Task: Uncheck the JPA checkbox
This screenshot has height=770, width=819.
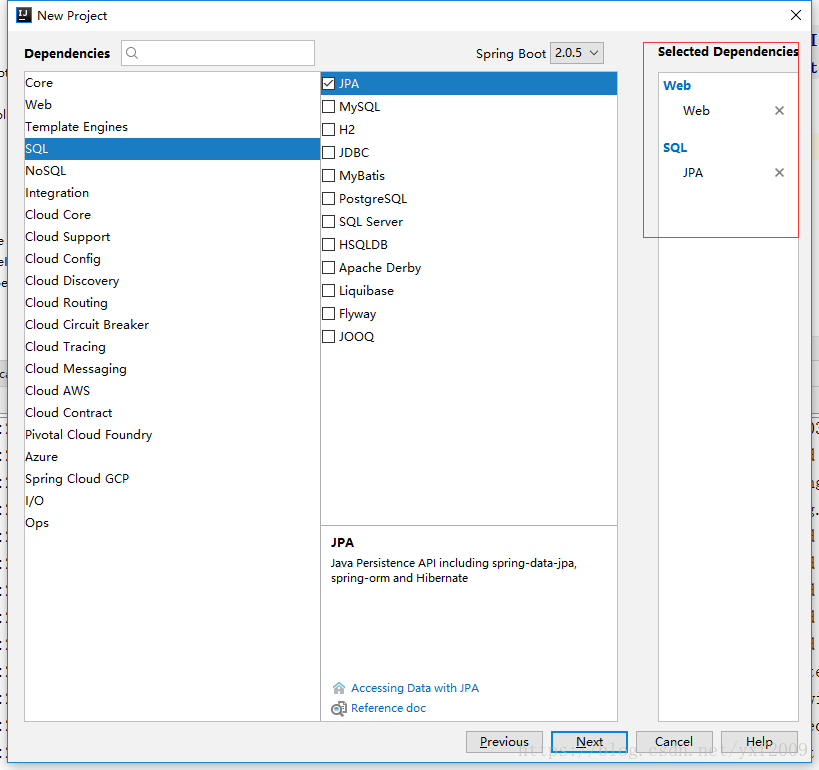Action: [329, 84]
